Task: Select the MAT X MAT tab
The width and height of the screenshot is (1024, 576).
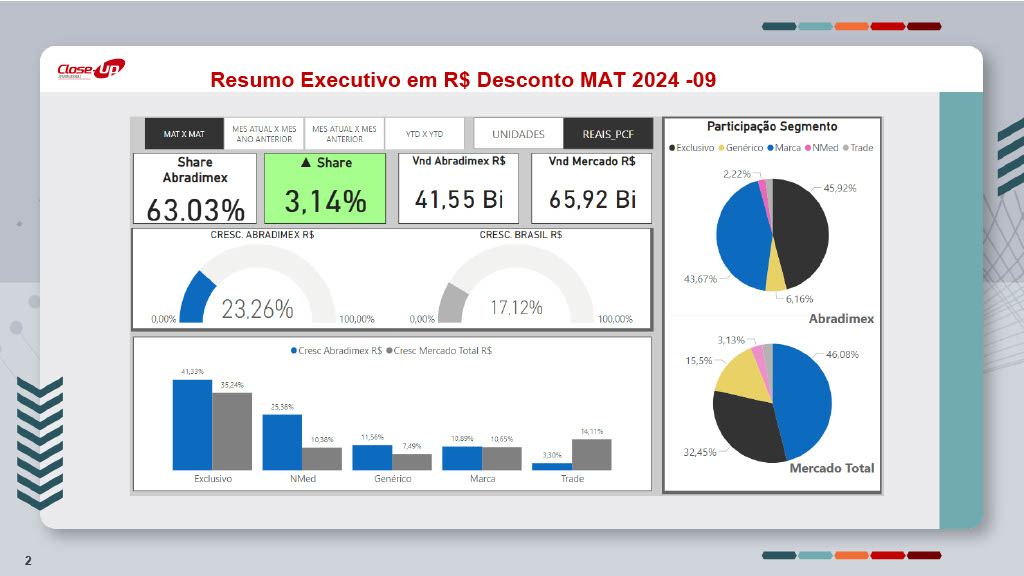Action: [184, 134]
